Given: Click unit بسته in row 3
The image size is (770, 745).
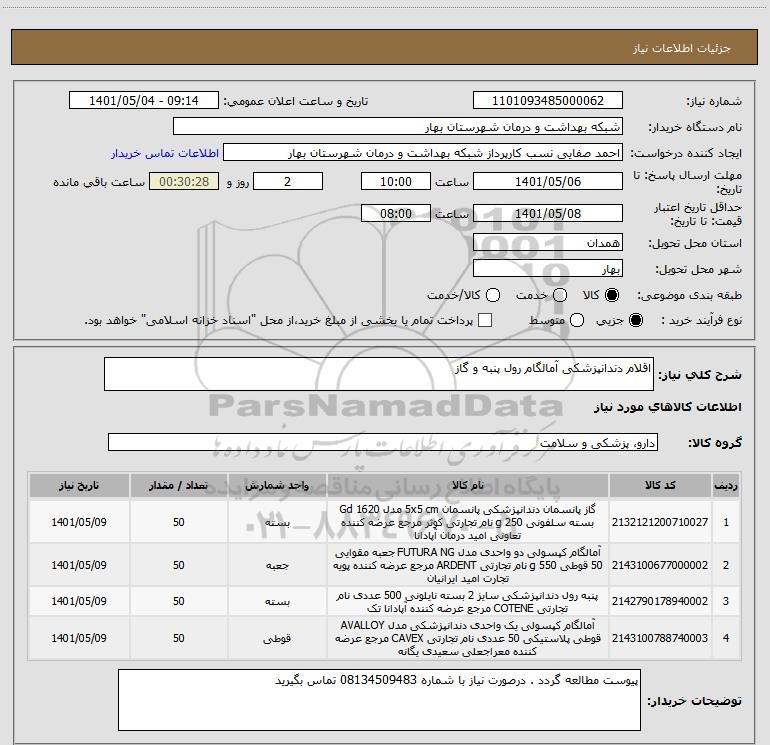Looking at the screenshot, I should coord(277,602).
